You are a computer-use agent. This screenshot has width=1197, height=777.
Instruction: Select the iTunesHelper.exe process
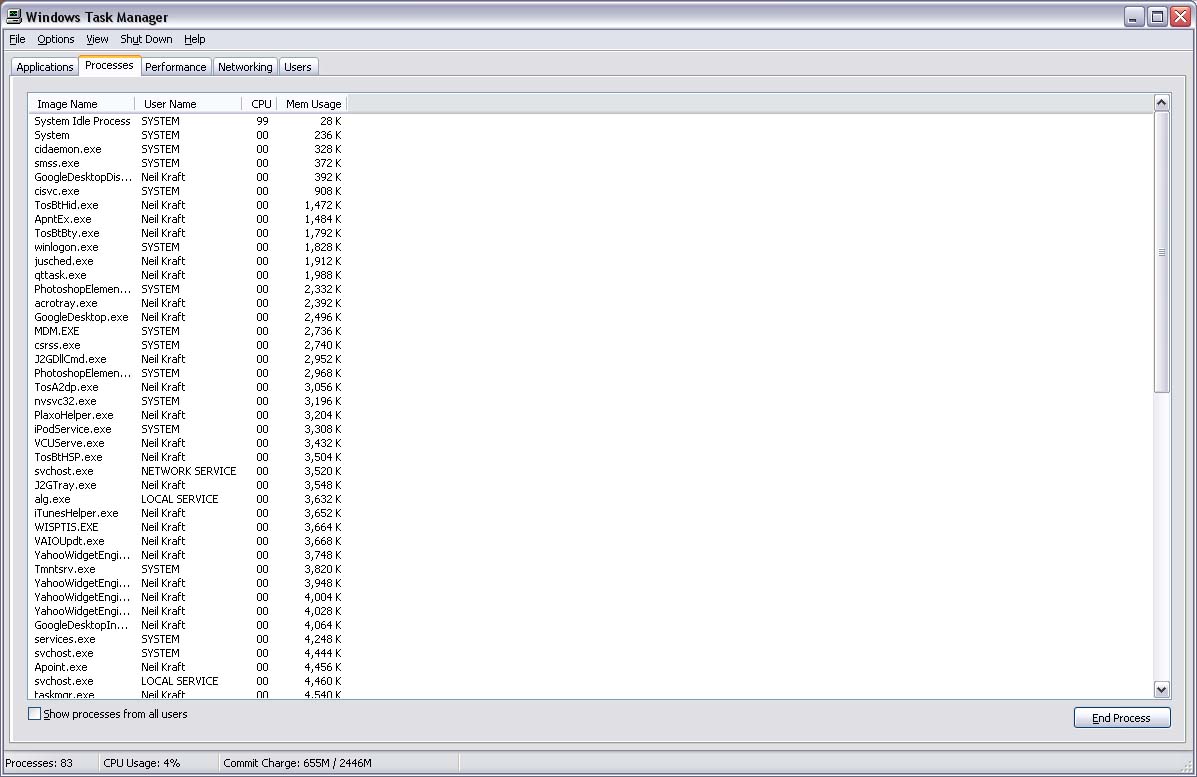tap(188, 513)
